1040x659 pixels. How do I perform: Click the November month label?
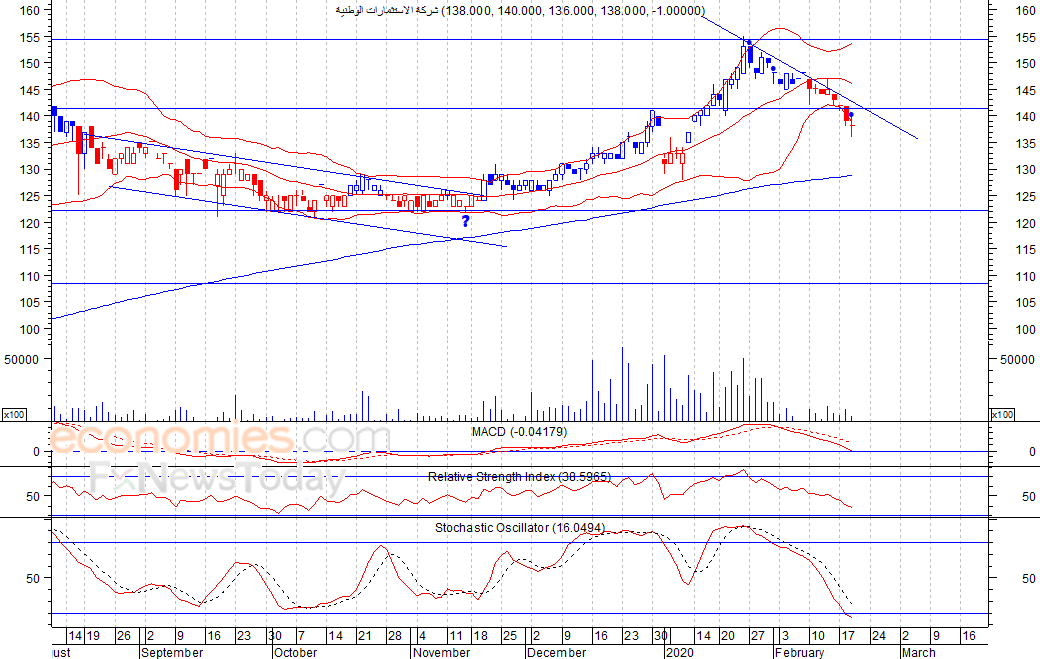pos(441,652)
